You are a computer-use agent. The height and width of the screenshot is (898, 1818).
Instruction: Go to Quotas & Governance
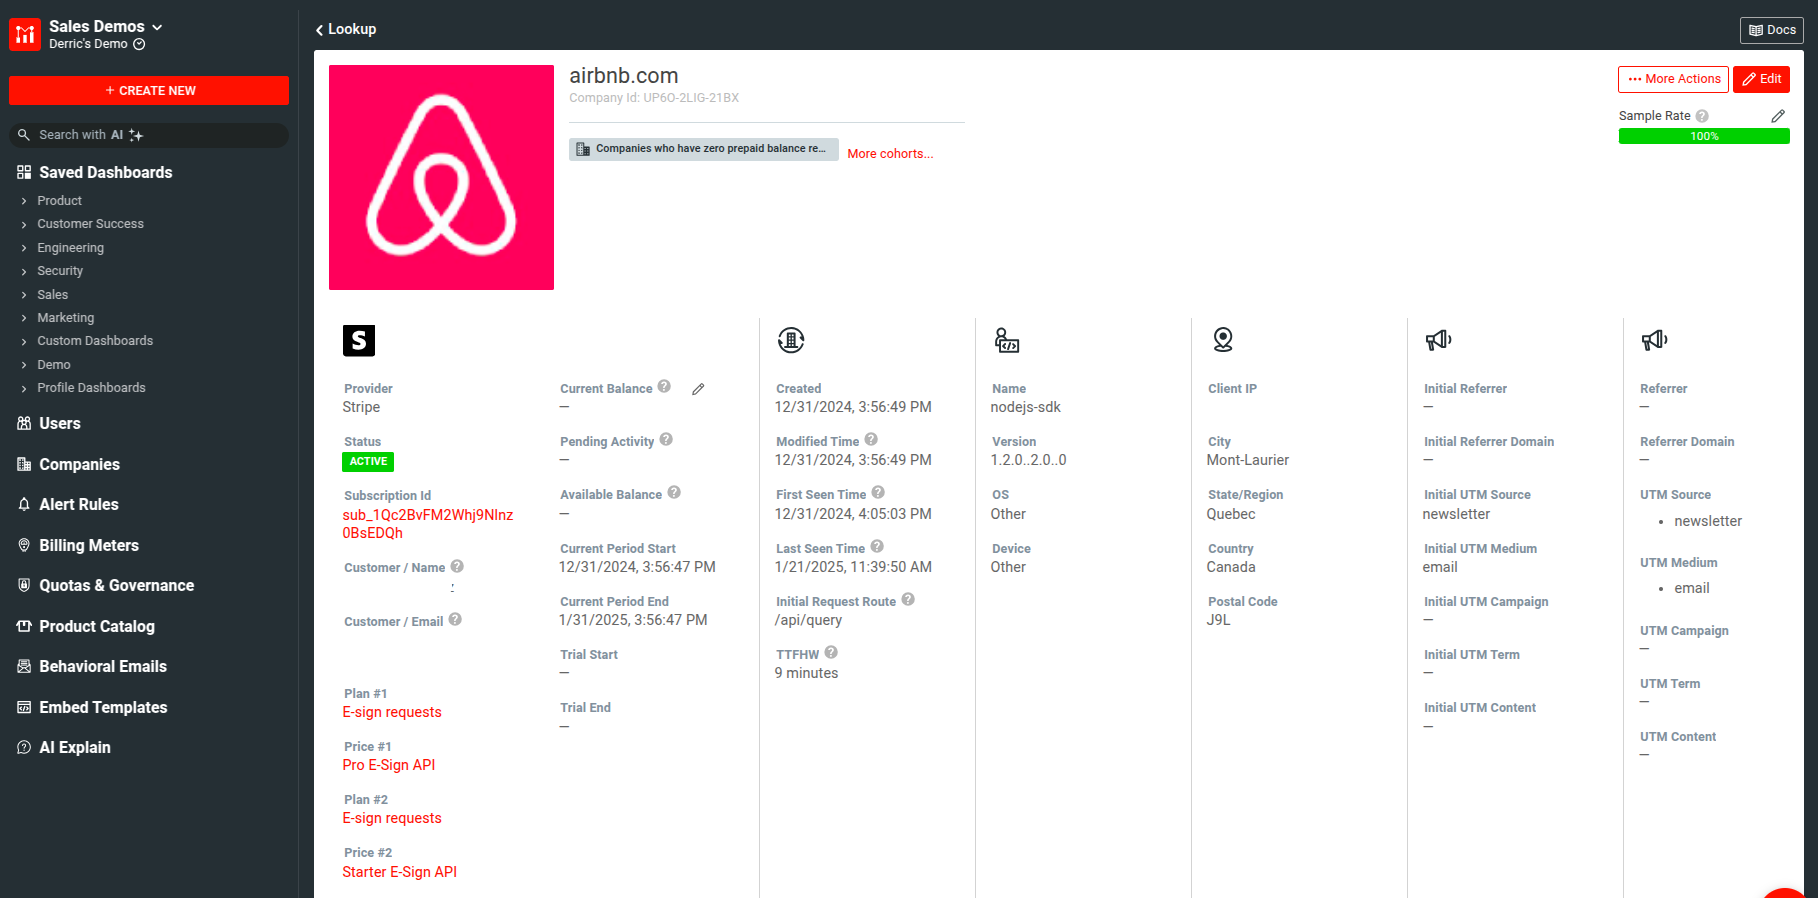[x=116, y=586]
